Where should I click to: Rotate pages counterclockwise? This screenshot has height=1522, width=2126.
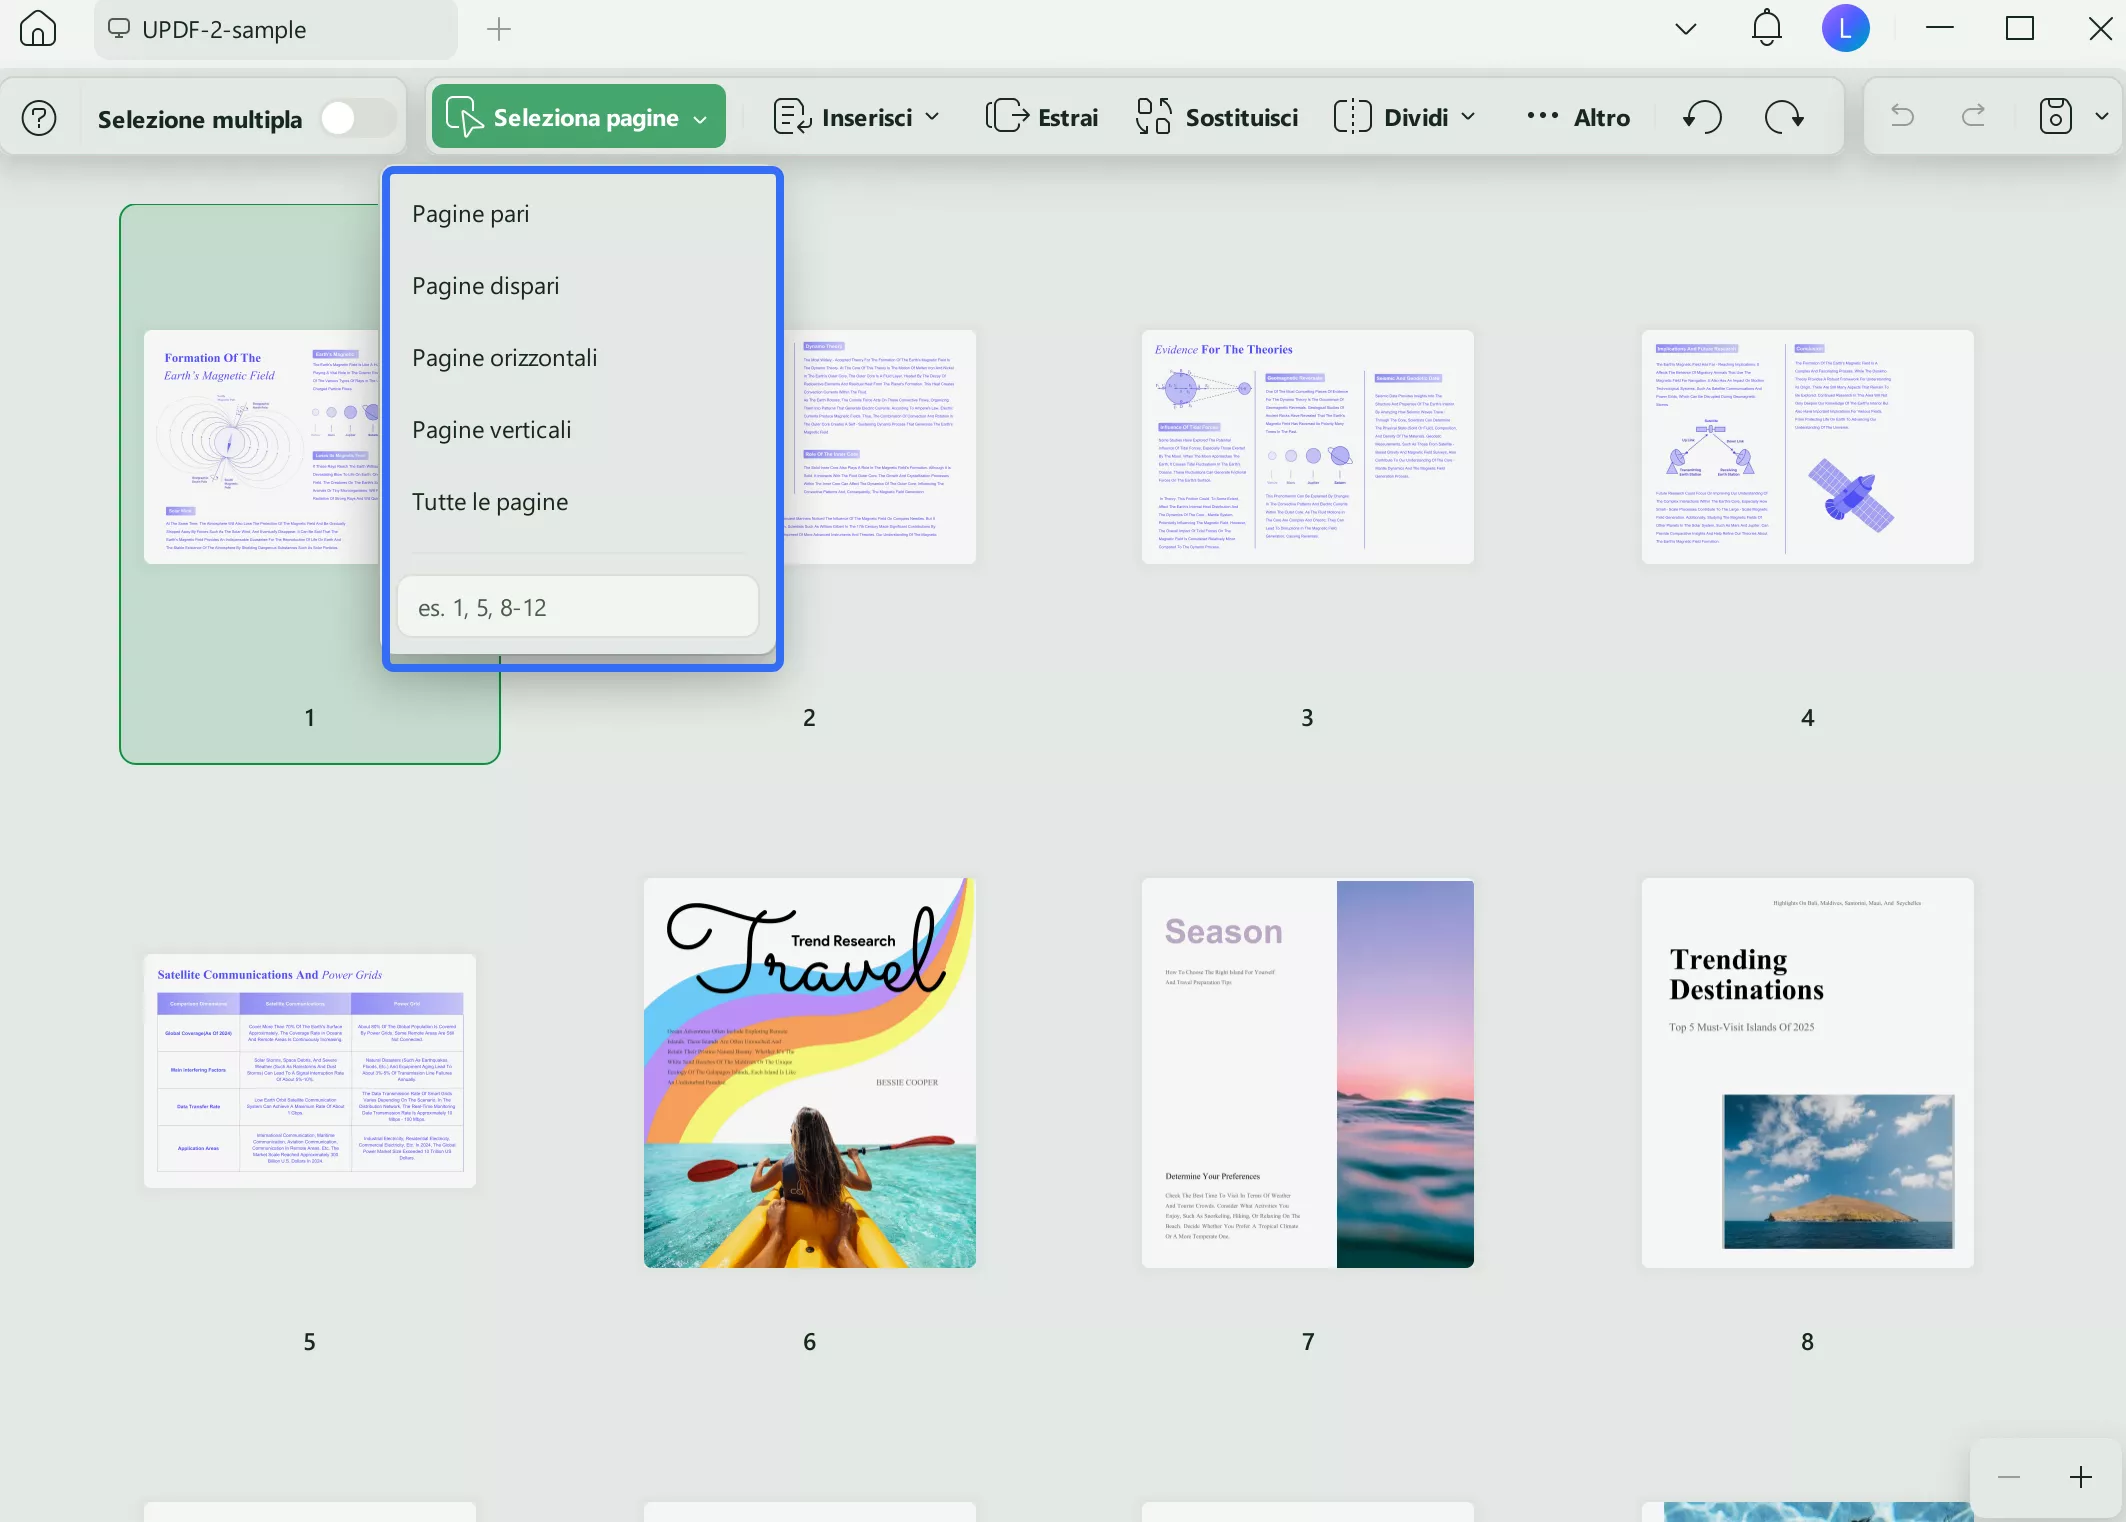(1701, 116)
